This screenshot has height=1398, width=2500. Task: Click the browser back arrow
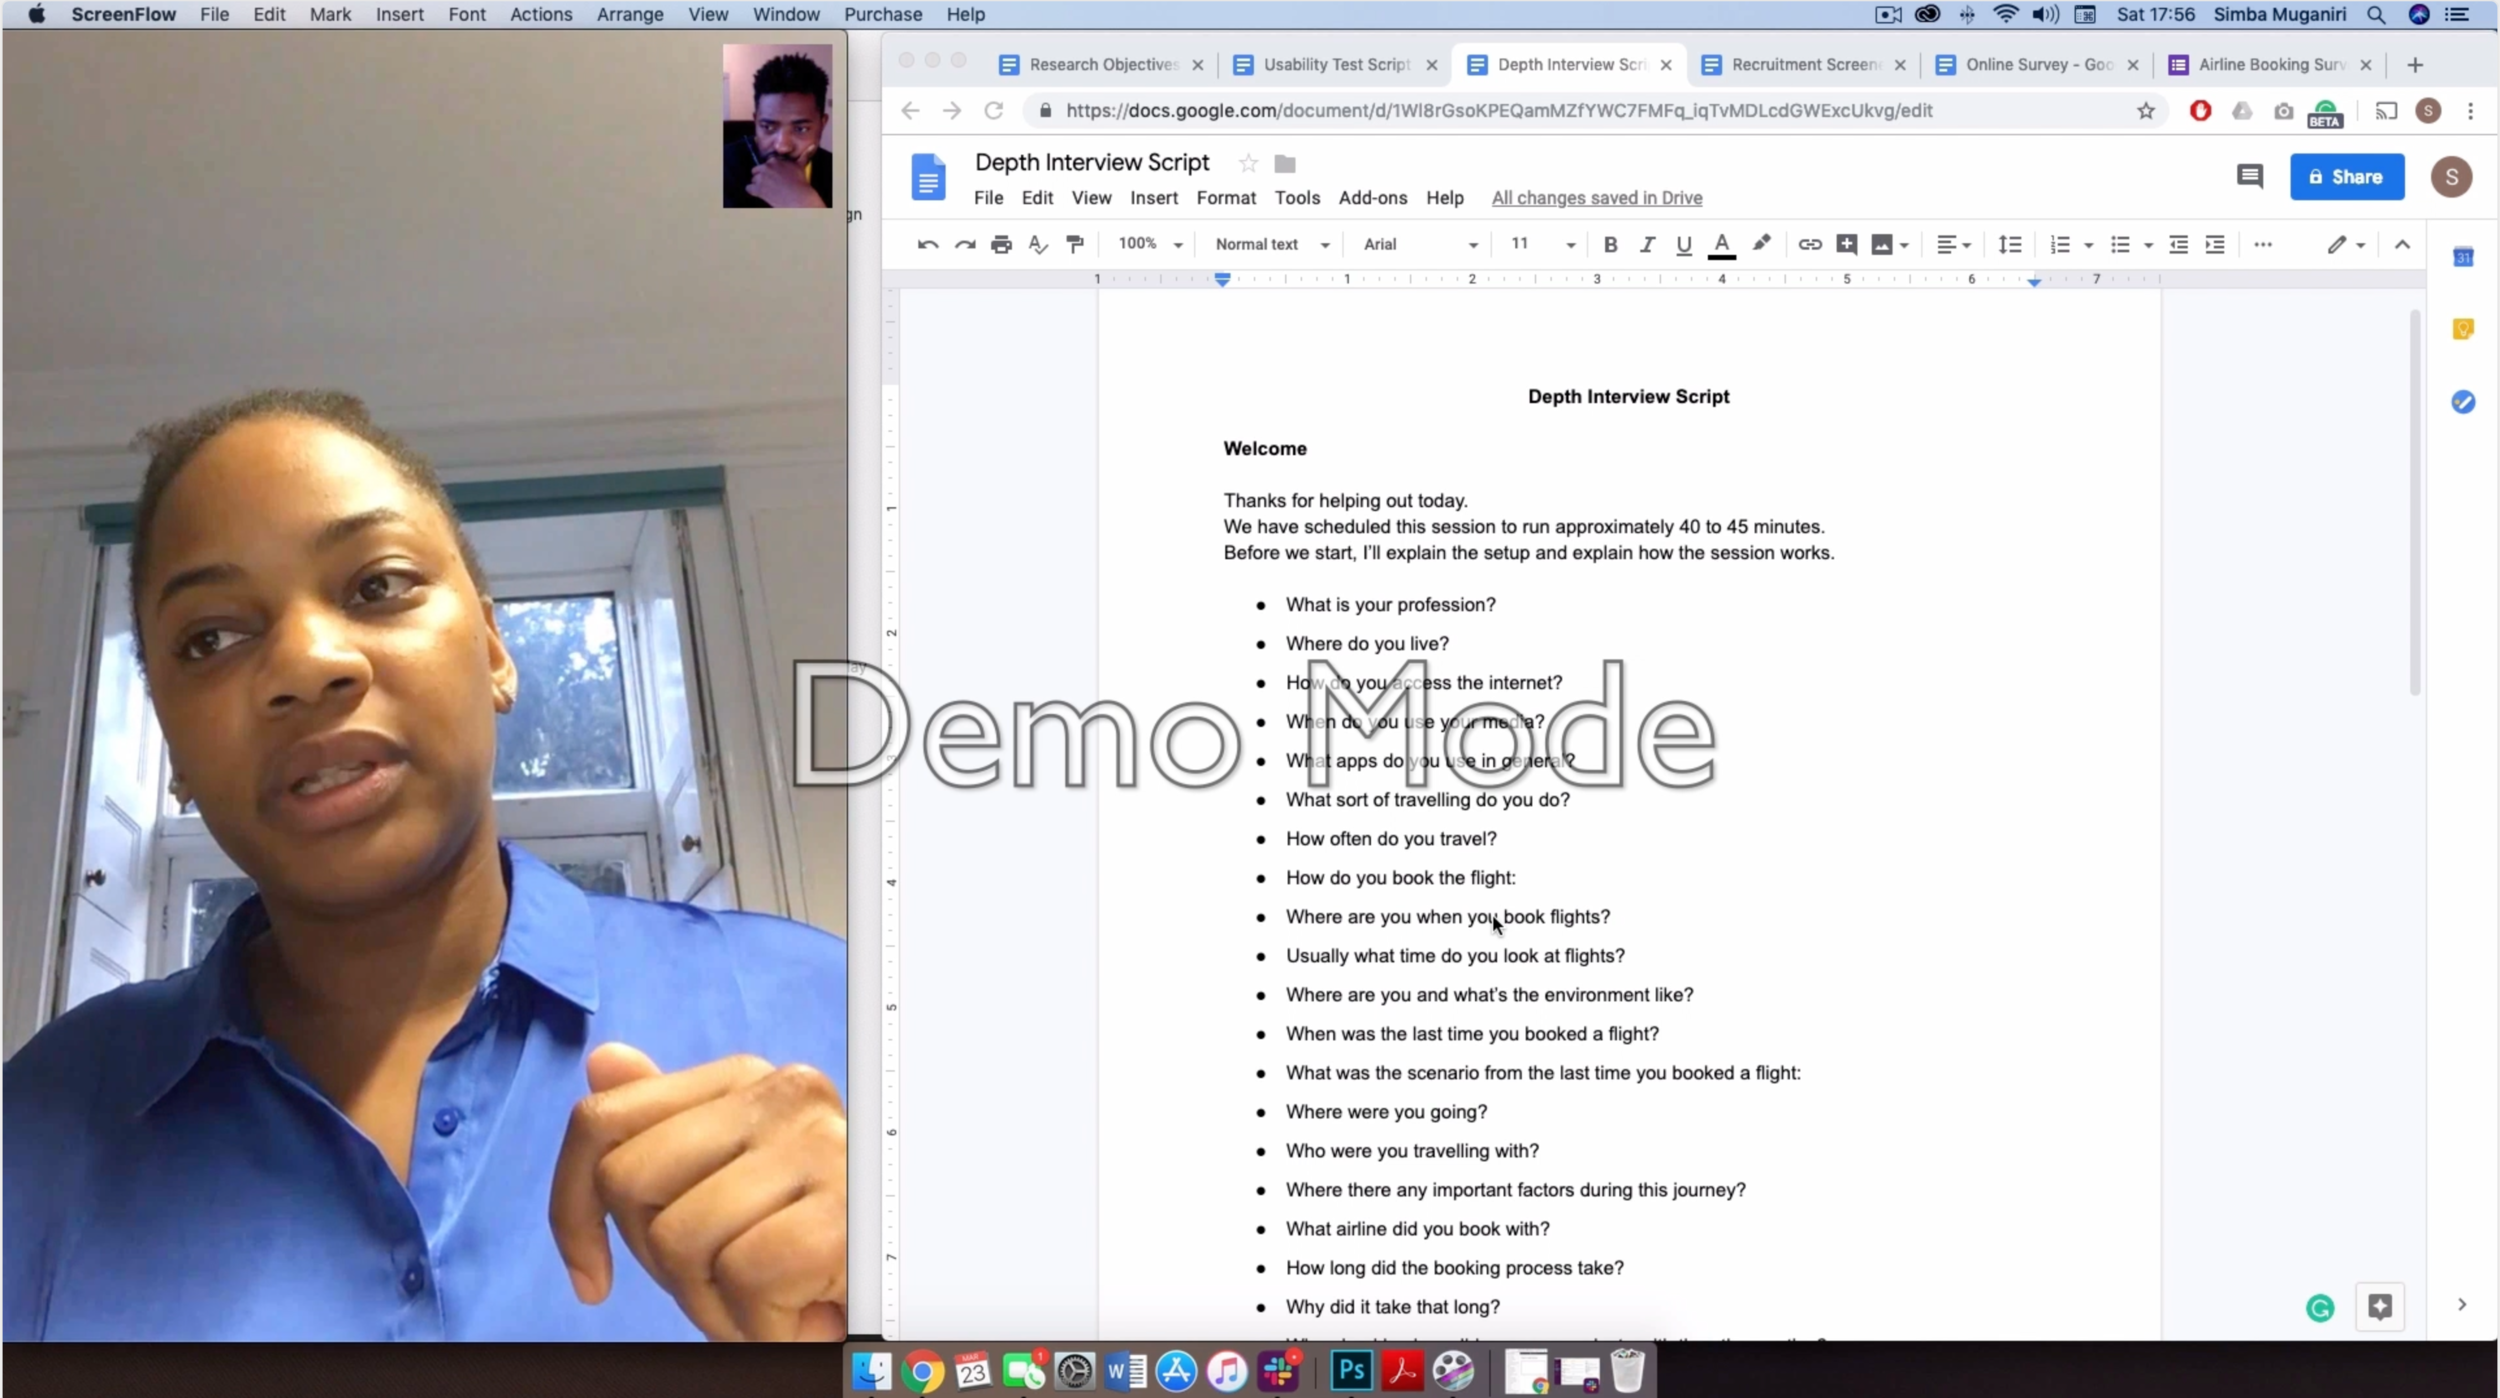click(x=909, y=111)
